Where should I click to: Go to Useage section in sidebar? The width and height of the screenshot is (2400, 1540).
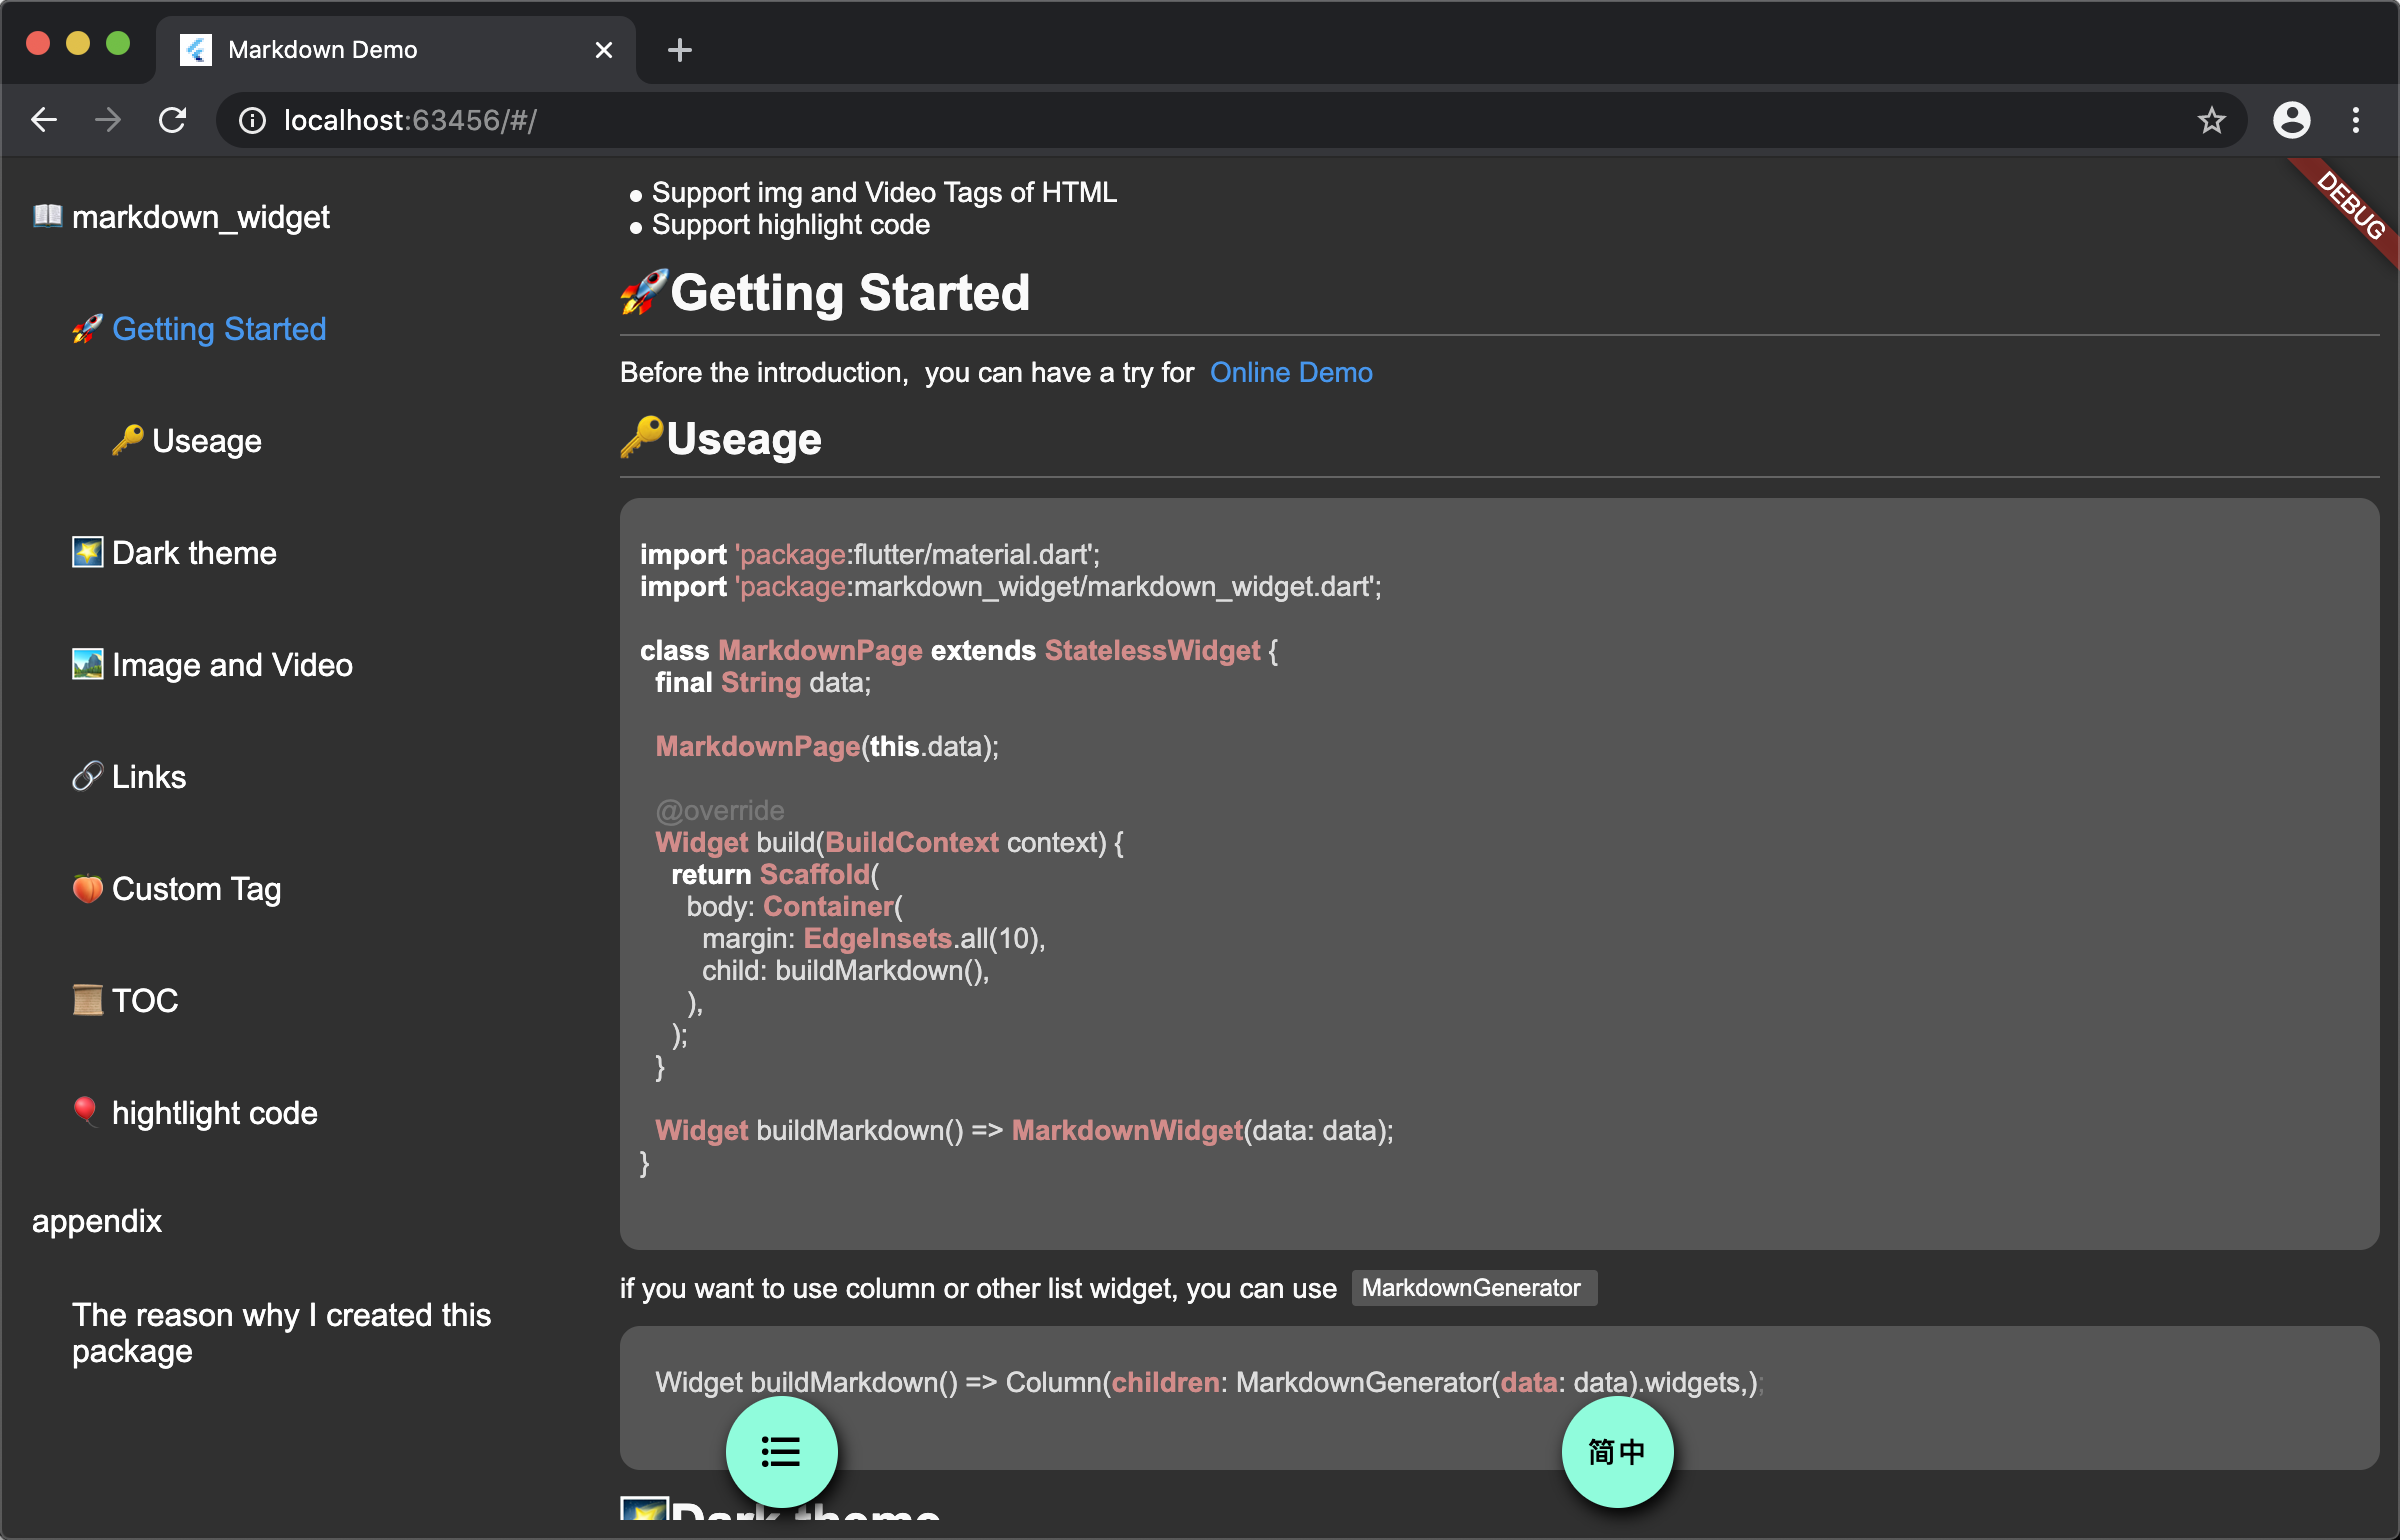tap(206, 441)
